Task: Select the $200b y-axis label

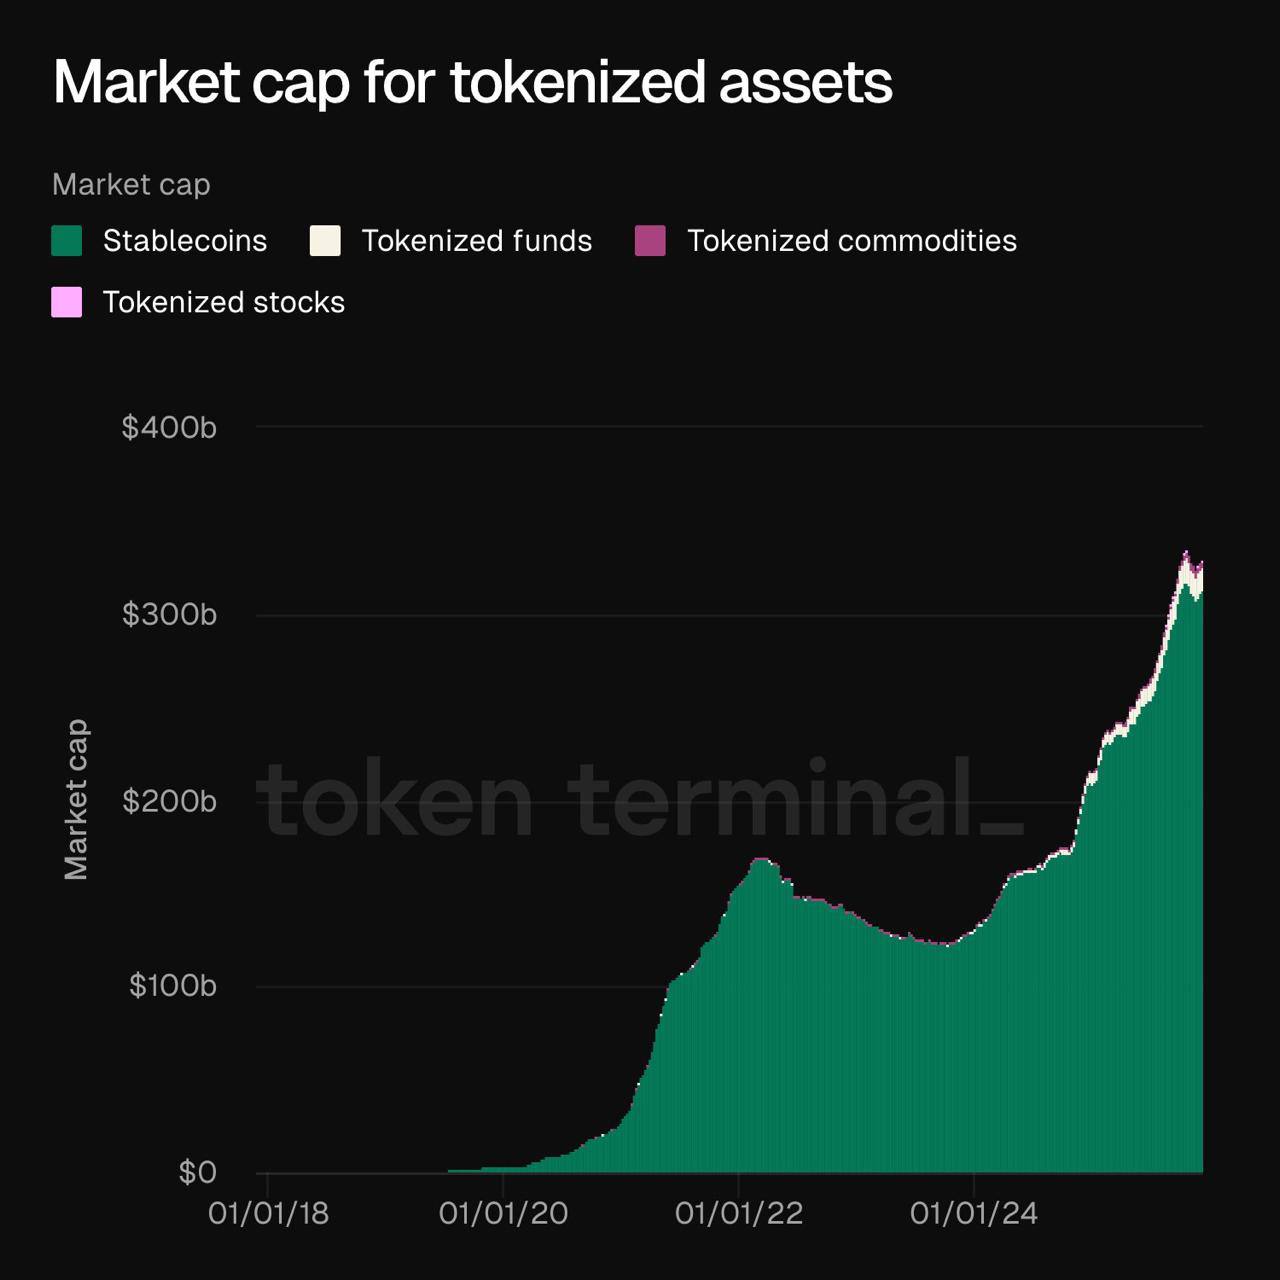Action: [169, 801]
